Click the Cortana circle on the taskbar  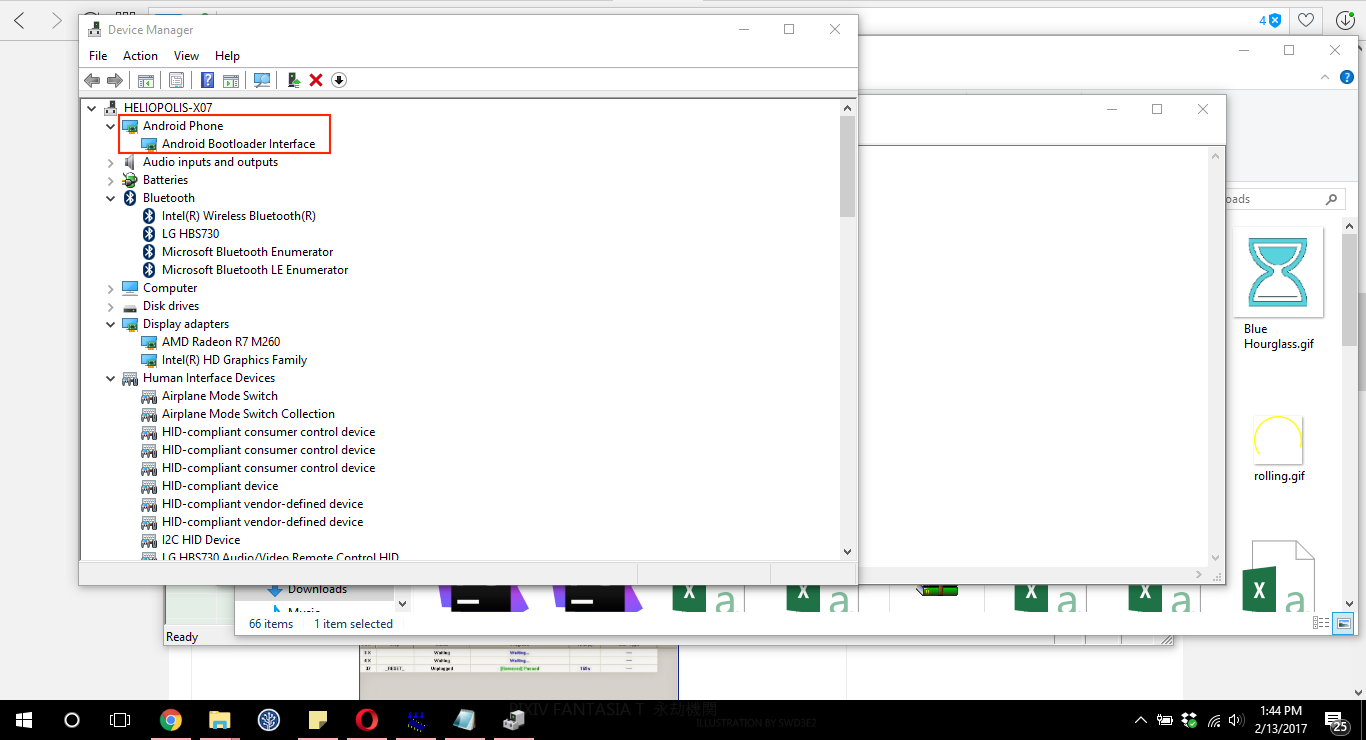(x=72, y=720)
